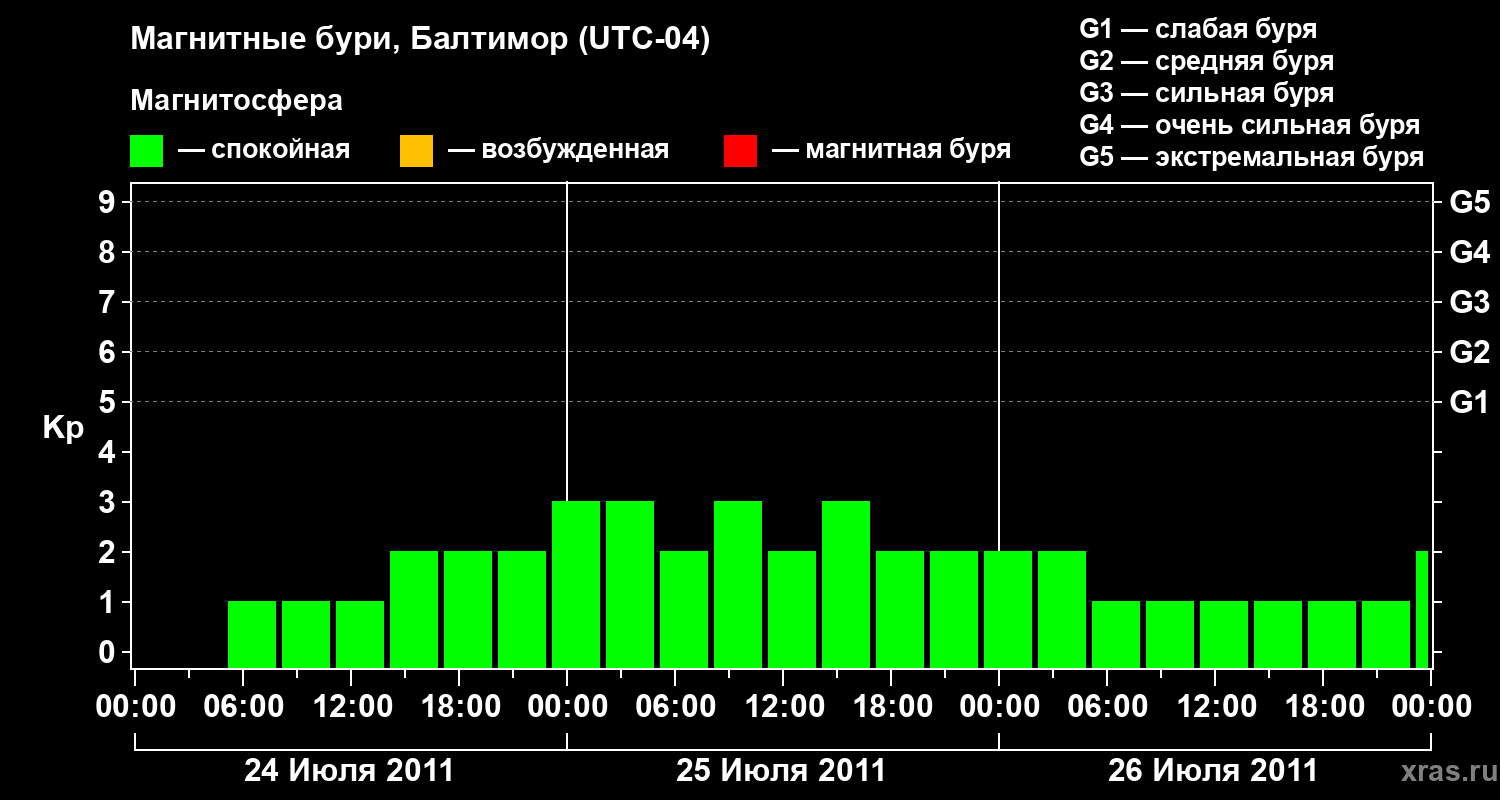Screen dimensions: 1500x800
Task: Click the Kp axis value 3
Action: [109, 502]
